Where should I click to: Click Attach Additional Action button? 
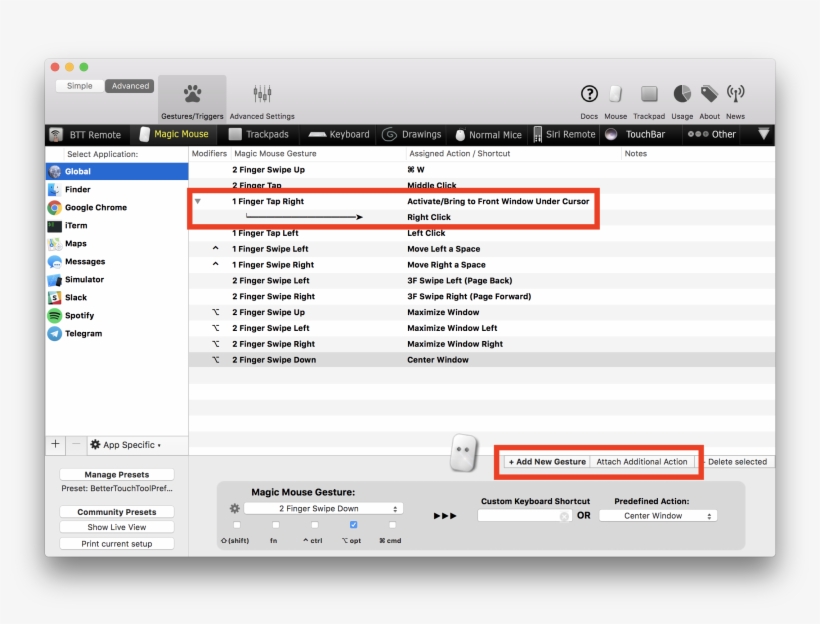tap(642, 462)
